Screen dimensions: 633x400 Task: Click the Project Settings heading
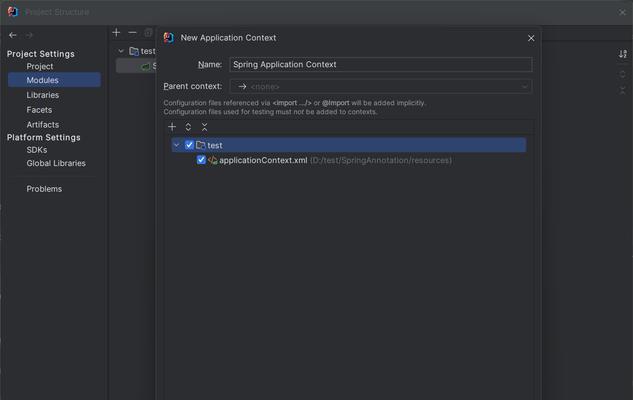point(40,54)
